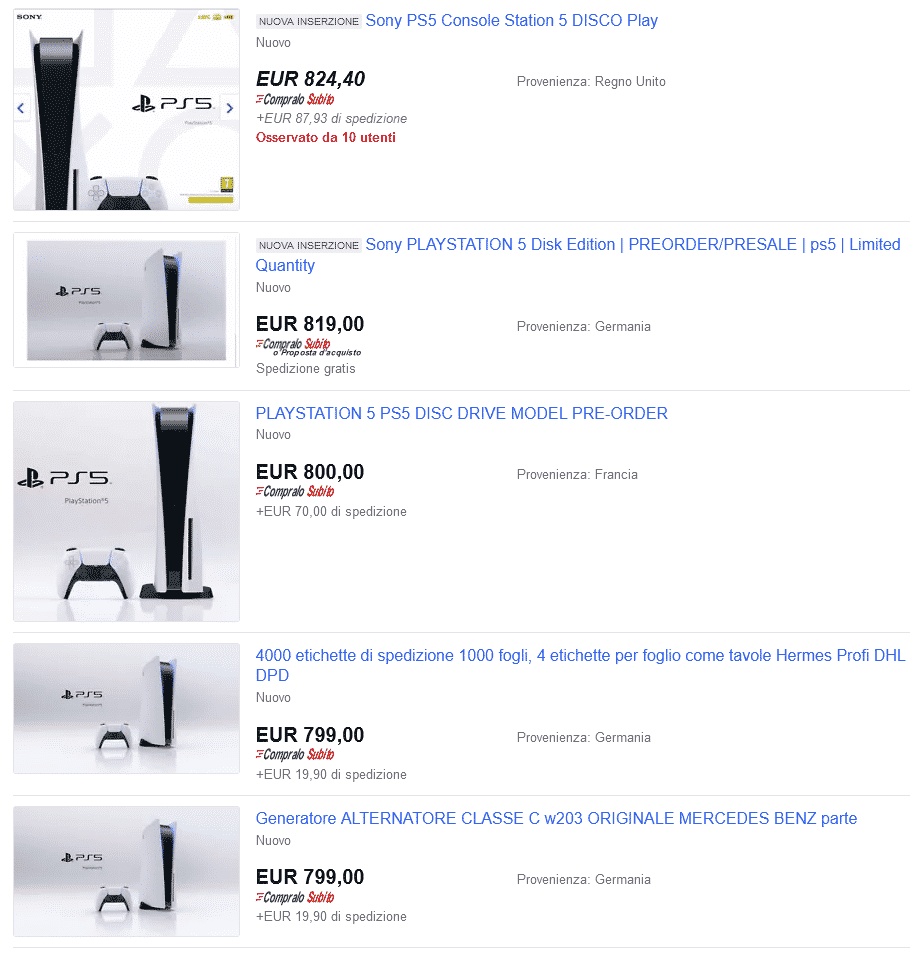This screenshot has width=923, height=957.
Task: Click the Compralo Subito logo under EUR 824,40
Action: (295, 99)
